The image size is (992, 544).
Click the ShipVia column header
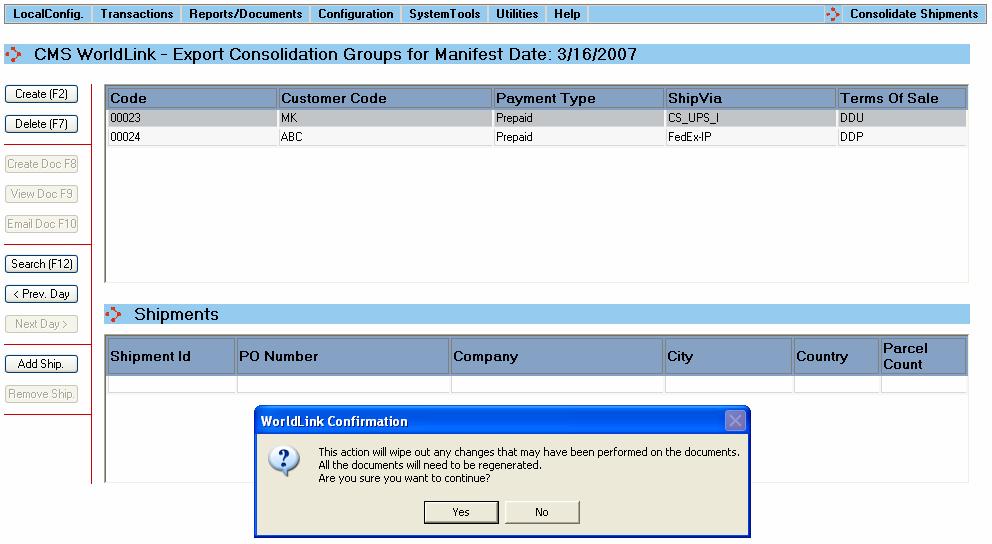pyautogui.click(x=750, y=98)
